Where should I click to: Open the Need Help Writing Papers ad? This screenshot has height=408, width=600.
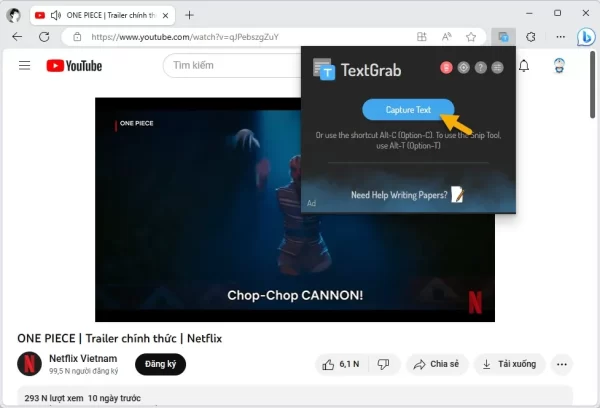pyautogui.click(x=408, y=195)
